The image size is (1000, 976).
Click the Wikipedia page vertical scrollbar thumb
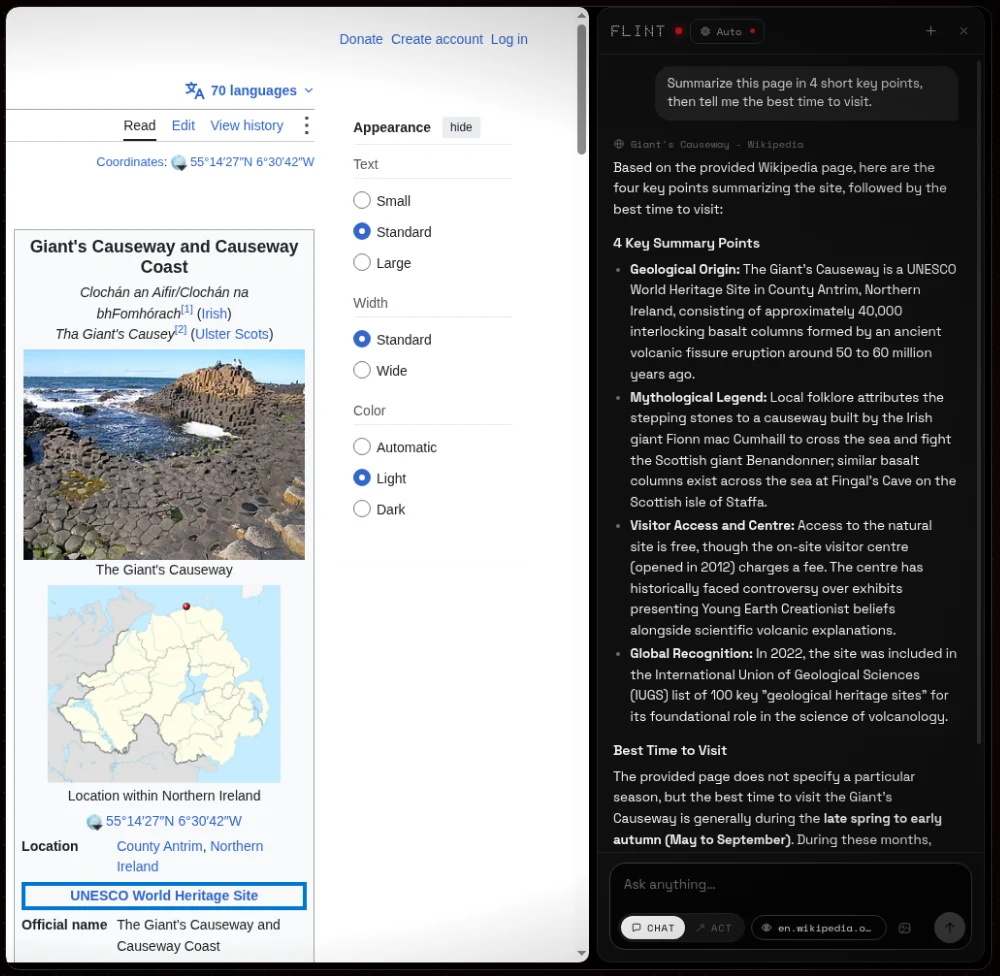[x=582, y=89]
